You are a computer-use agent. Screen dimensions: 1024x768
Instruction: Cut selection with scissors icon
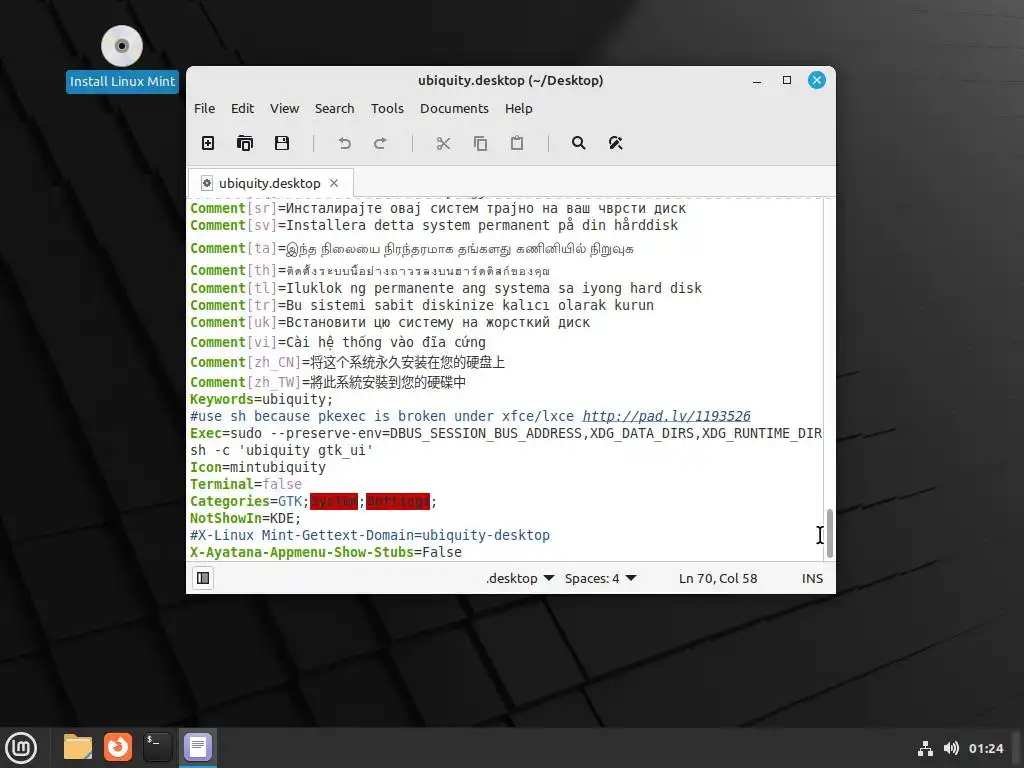click(x=443, y=143)
